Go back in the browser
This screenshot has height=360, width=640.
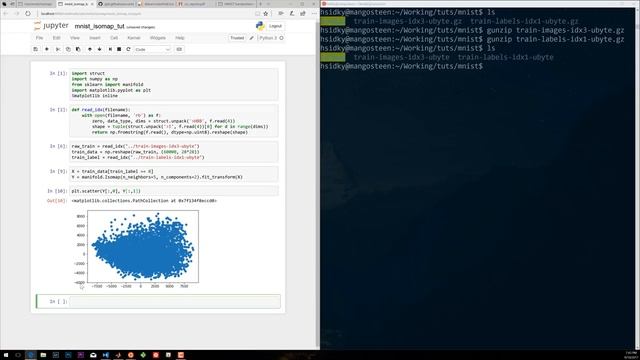pyautogui.click(x=6, y=13)
